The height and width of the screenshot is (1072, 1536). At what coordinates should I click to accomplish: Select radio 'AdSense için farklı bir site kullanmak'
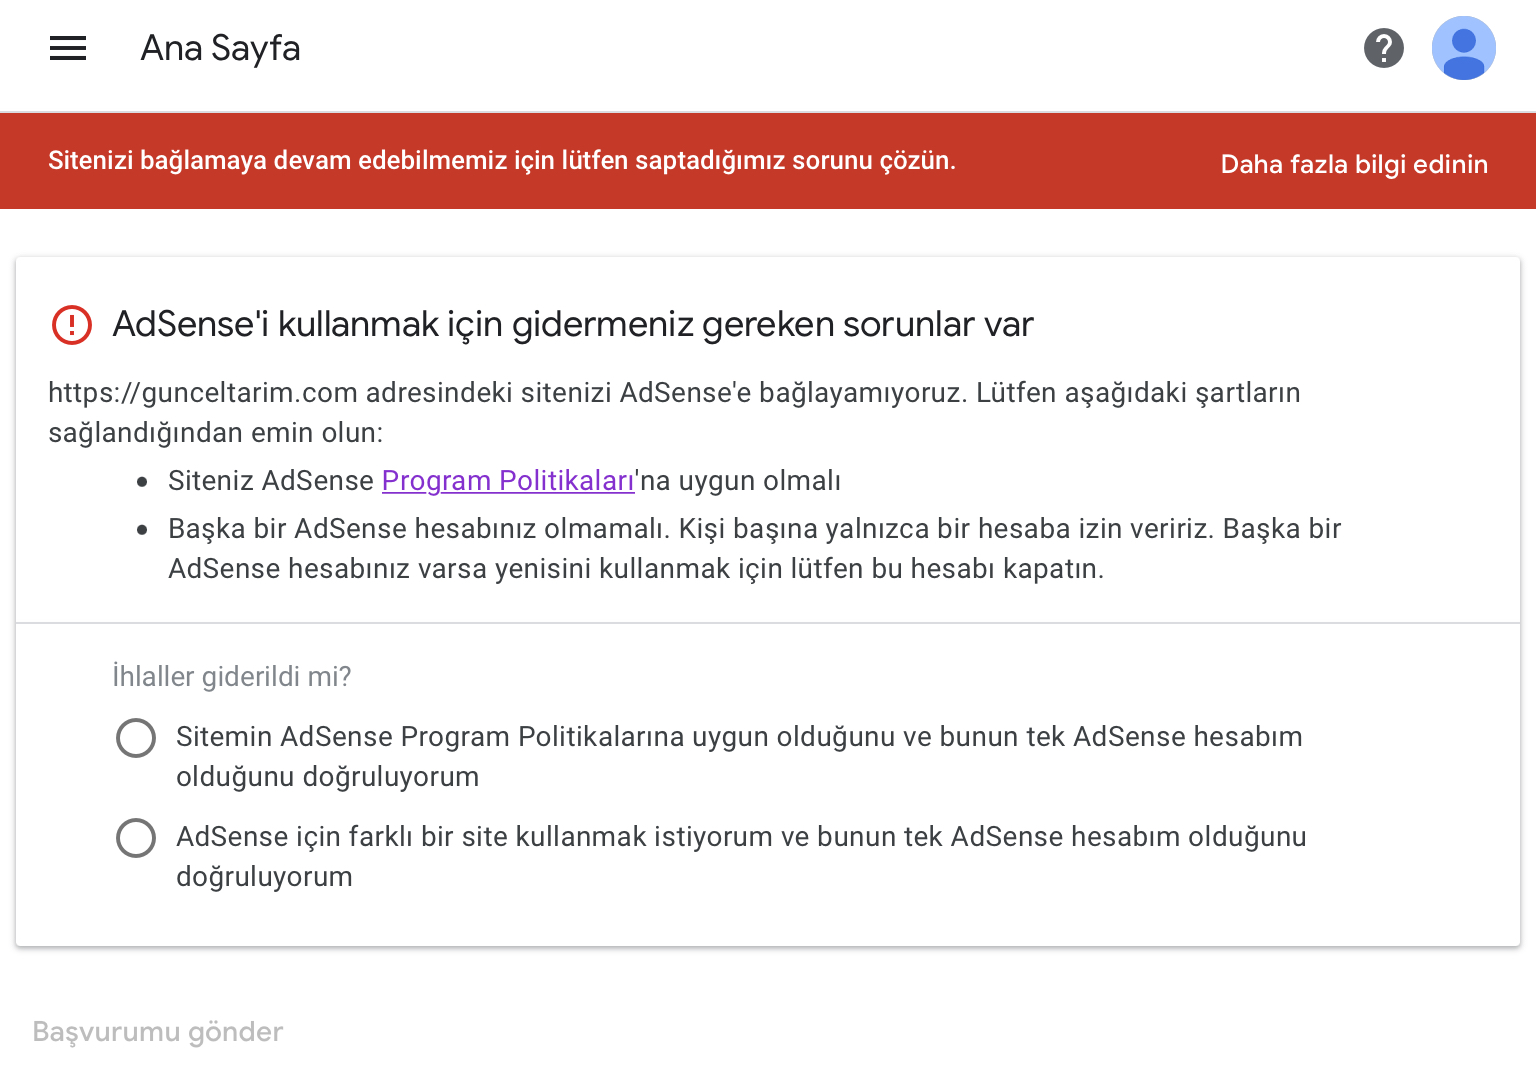[136, 838]
